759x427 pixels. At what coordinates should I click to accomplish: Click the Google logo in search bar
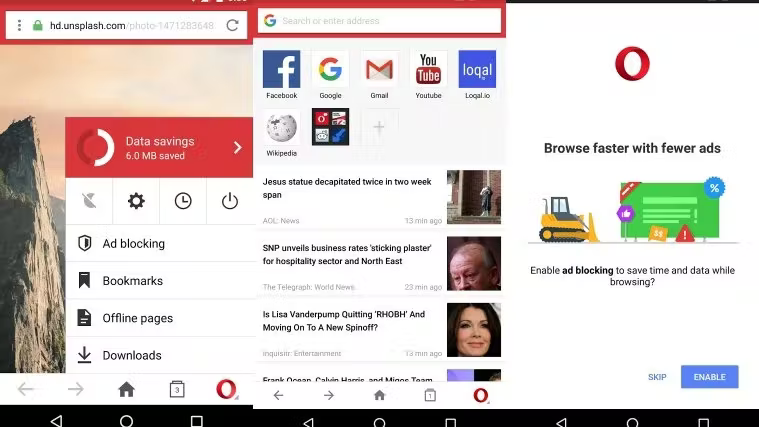(270, 20)
